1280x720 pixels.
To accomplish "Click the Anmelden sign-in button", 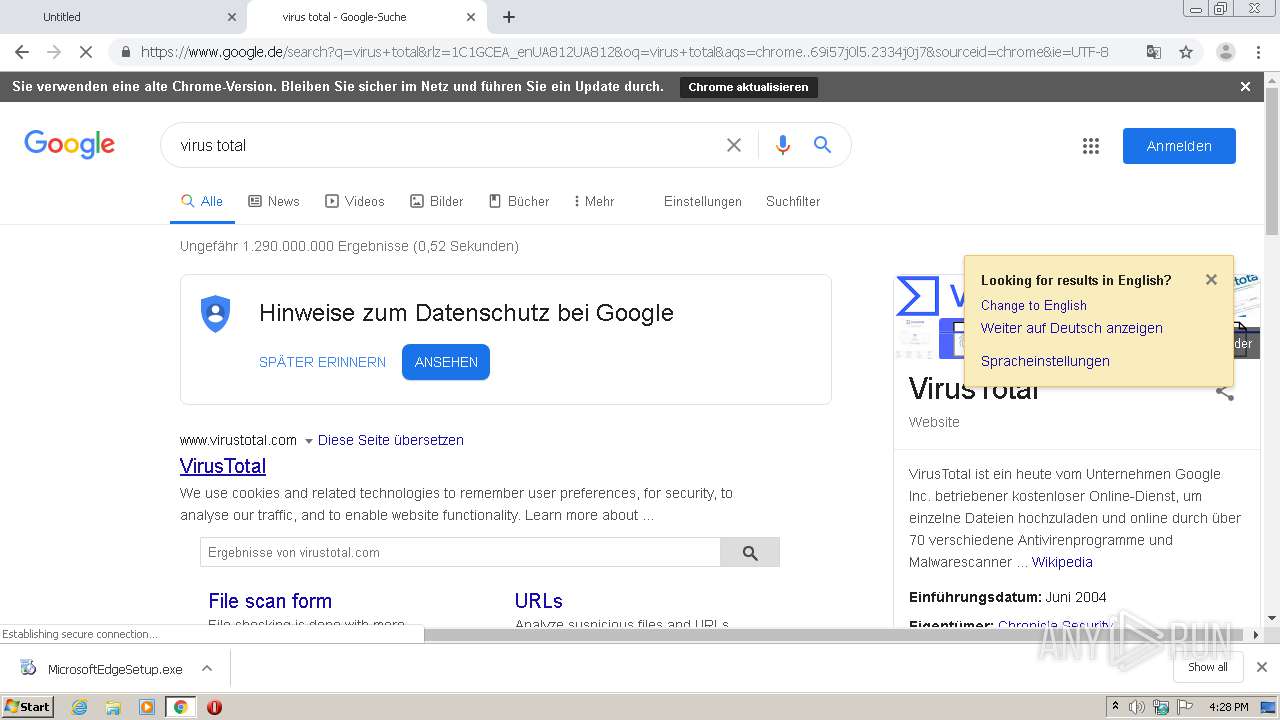I will (1179, 146).
